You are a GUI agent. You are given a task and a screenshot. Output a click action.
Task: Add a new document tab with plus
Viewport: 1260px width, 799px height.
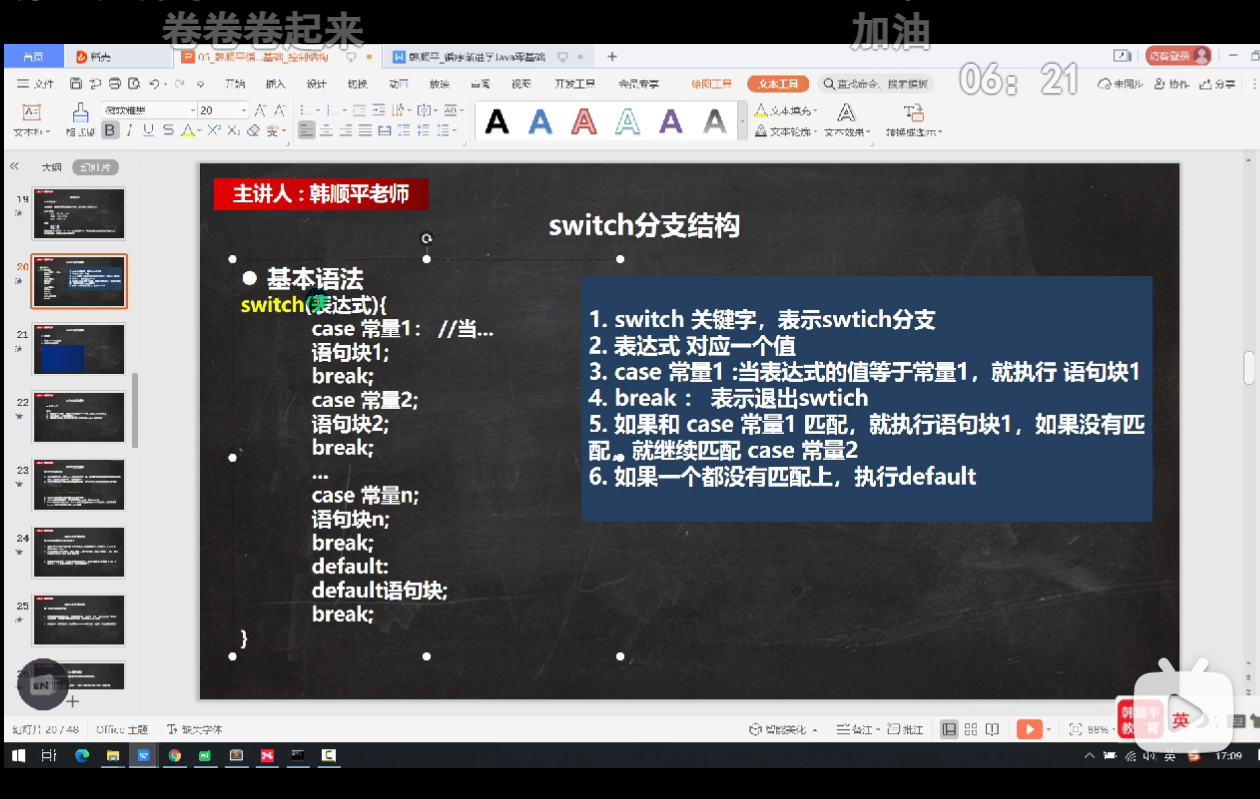[x=612, y=57]
